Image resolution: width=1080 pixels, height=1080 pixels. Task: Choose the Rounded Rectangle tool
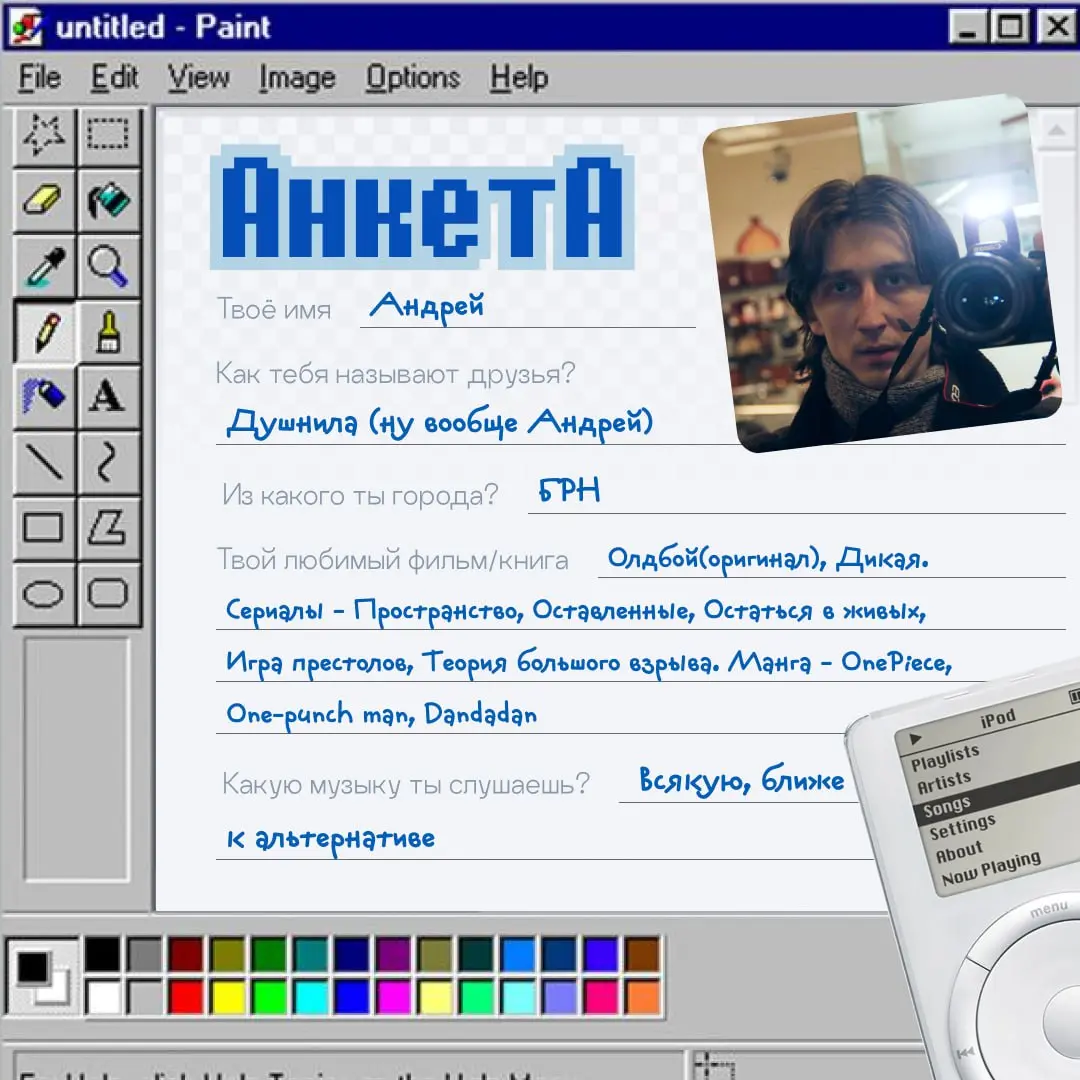(108, 593)
